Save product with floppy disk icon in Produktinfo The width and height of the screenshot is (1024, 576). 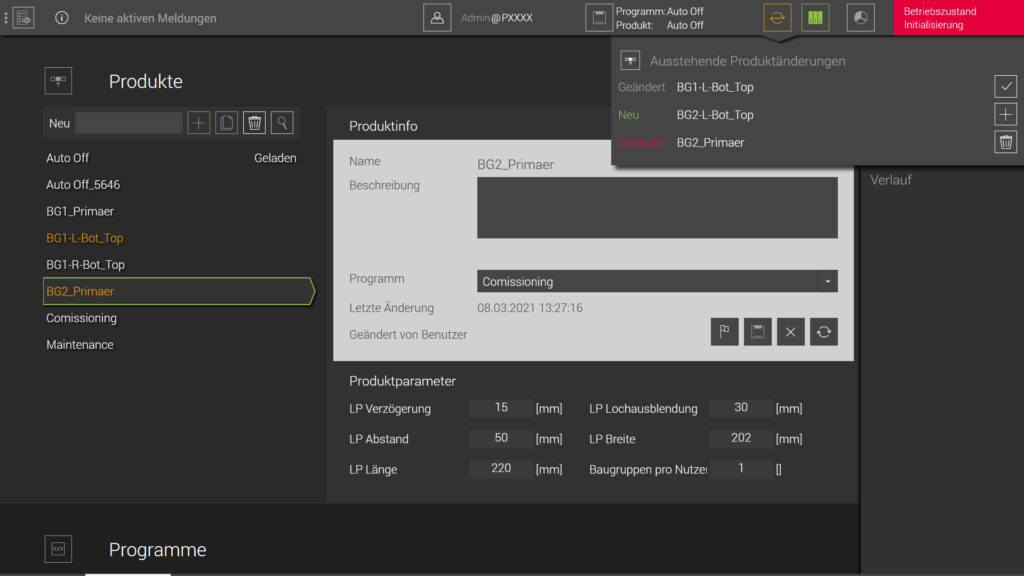758,332
